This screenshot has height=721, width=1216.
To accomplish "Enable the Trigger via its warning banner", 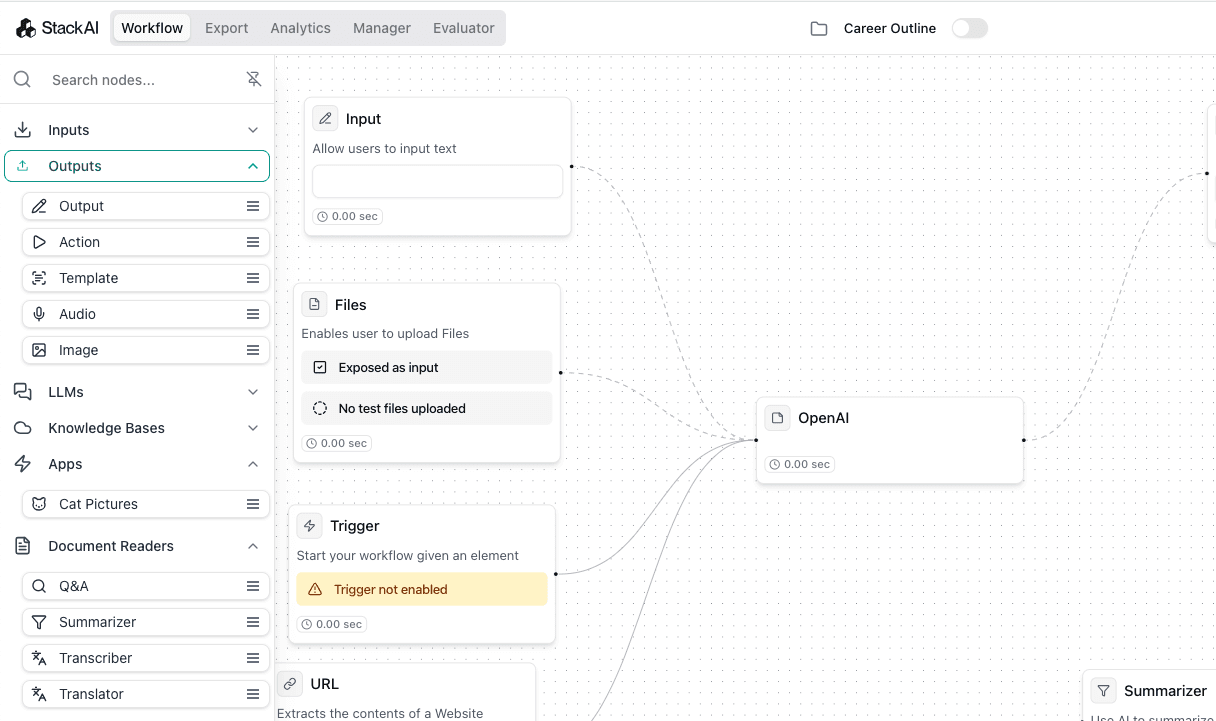I will pyautogui.click(x=422, y=589).
